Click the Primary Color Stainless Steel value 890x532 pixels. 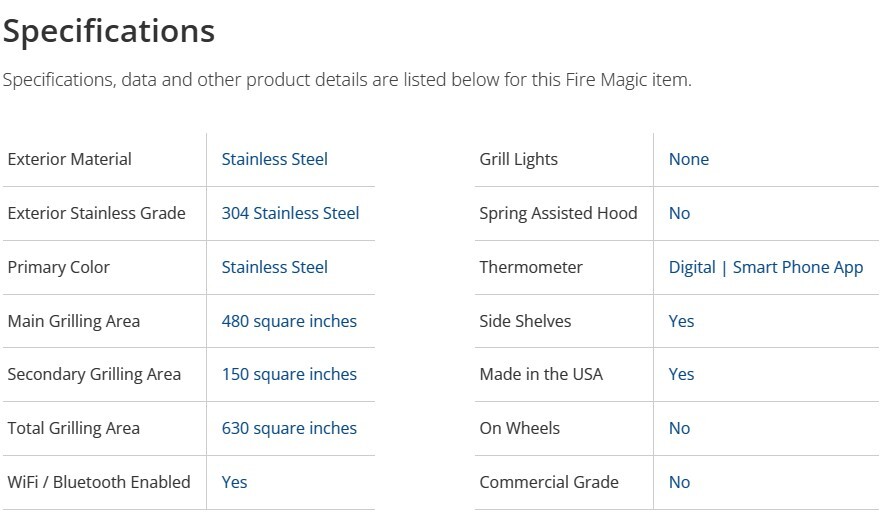coord(274,267)
